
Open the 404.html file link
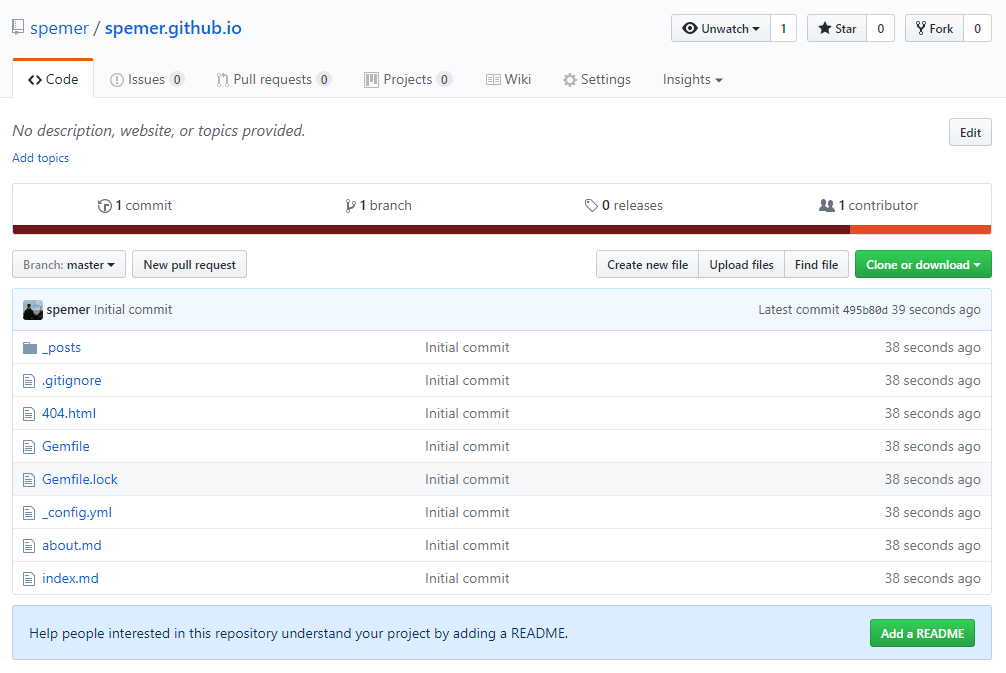69,414
